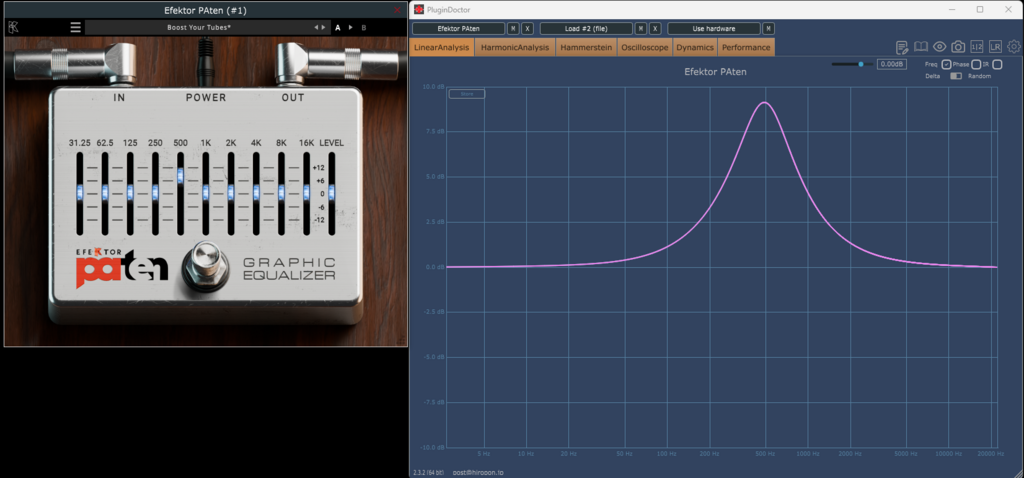Click the 62.5 Hz band slider handle
This screenshot has height=478, width=1024.
[x=105, y=192]
